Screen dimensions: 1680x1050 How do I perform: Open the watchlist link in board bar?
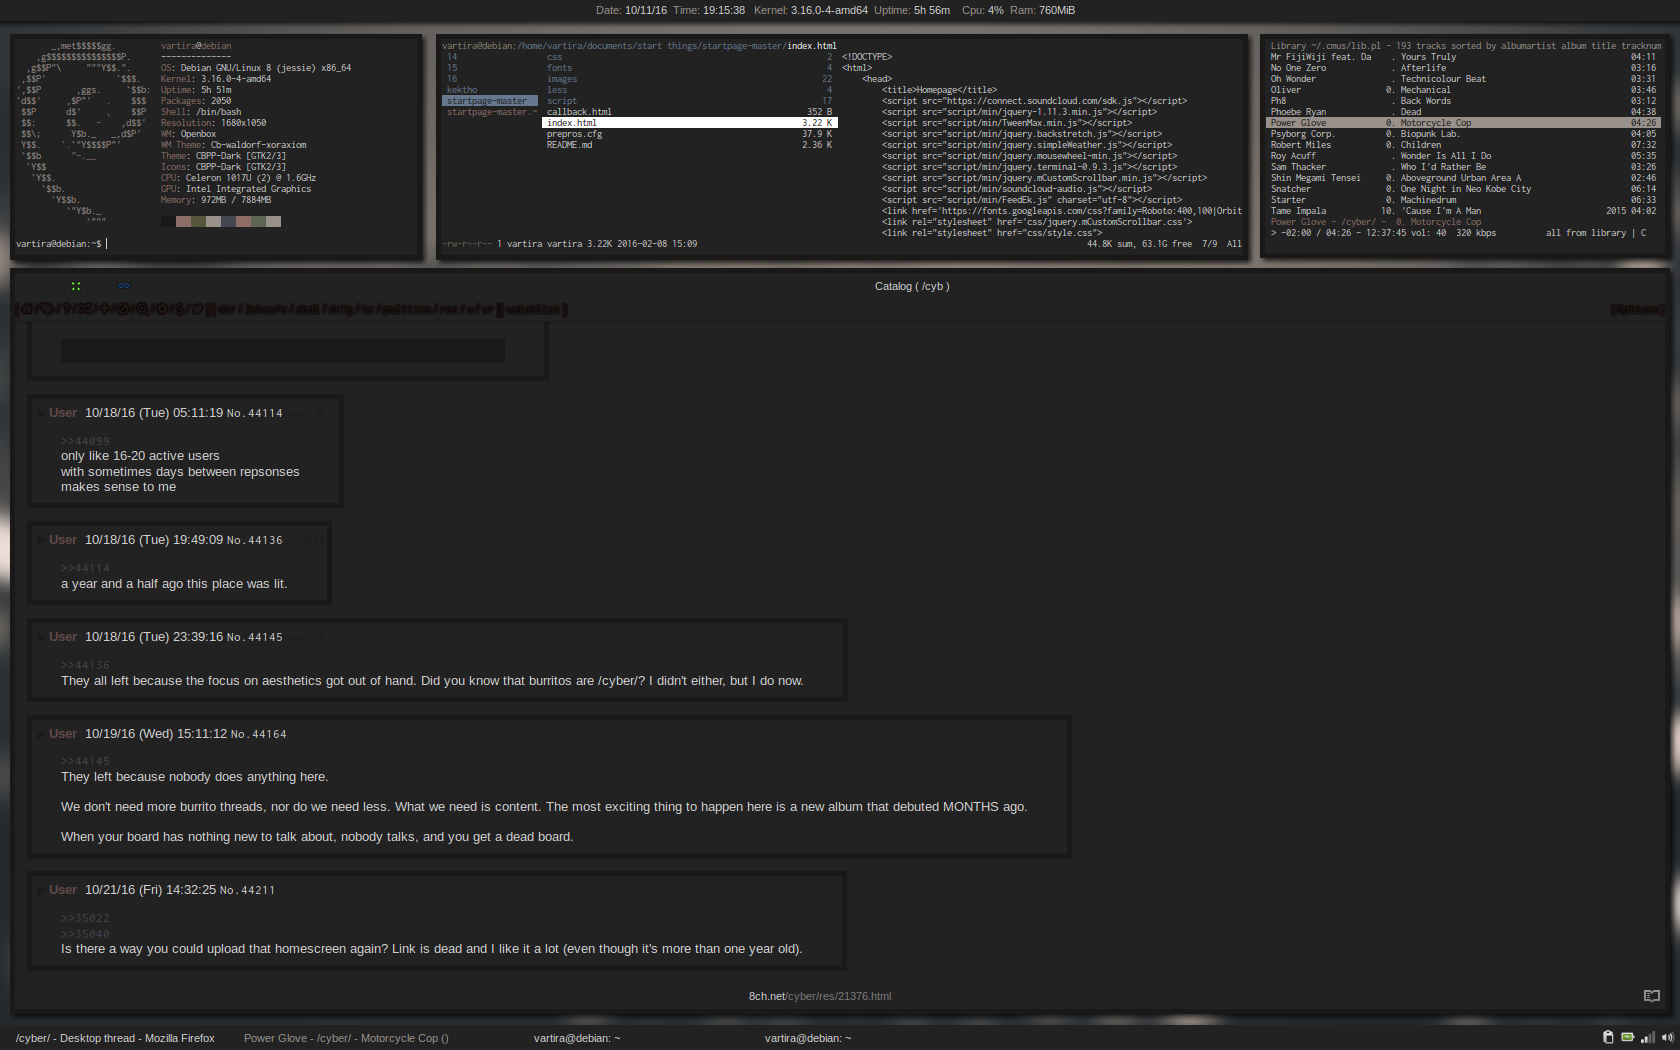click(533, 309)
